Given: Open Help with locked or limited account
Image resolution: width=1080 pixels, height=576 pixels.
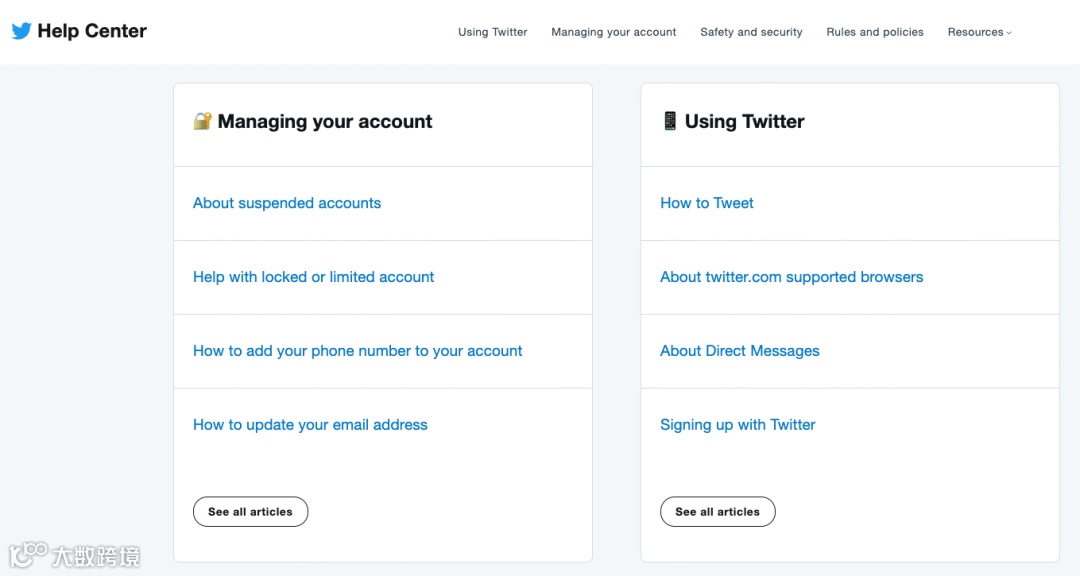Looking at the screenshot, I should 313,277.
